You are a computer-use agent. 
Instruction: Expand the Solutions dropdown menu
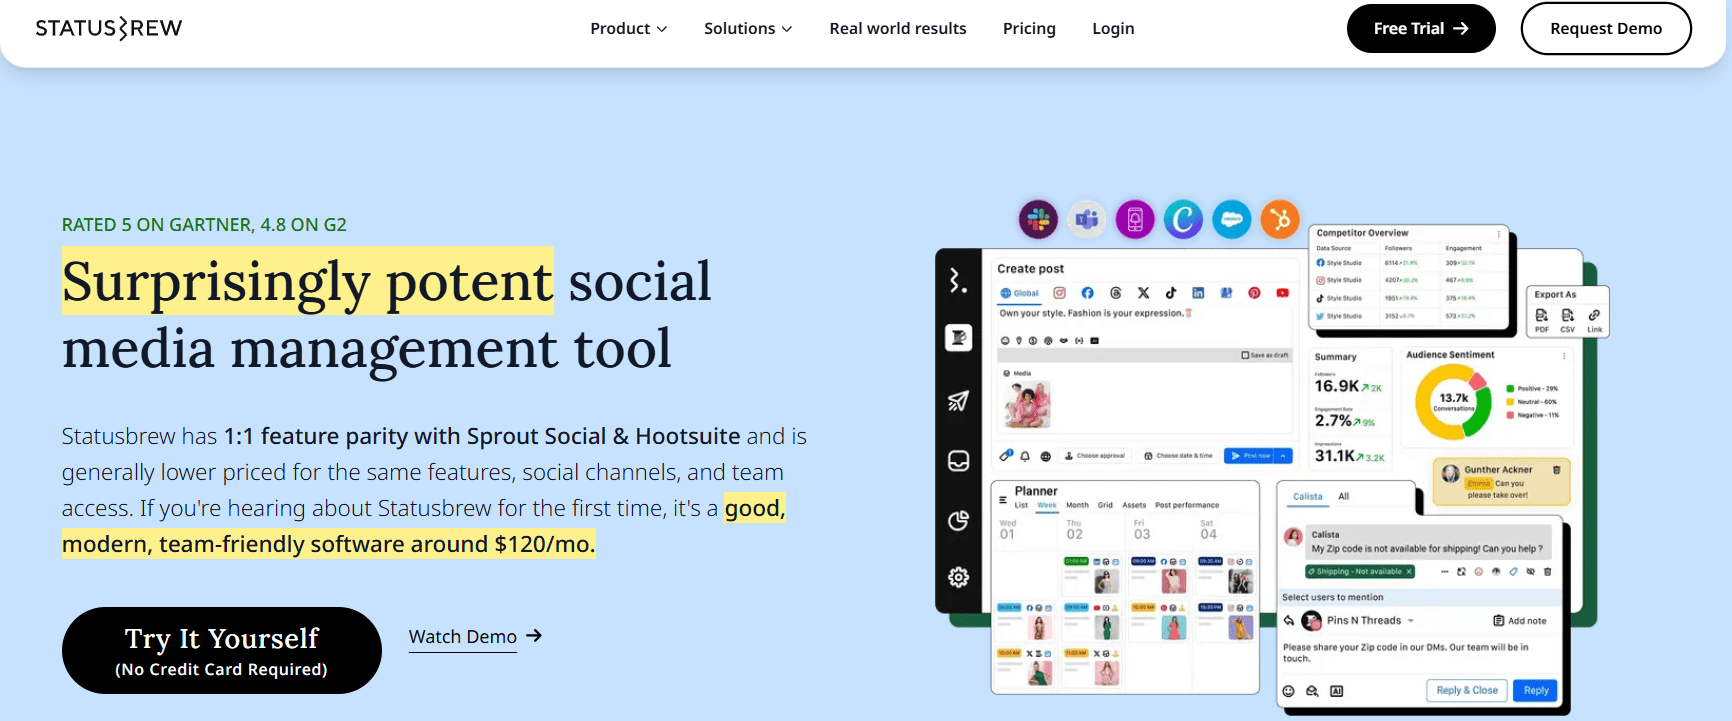748,28
